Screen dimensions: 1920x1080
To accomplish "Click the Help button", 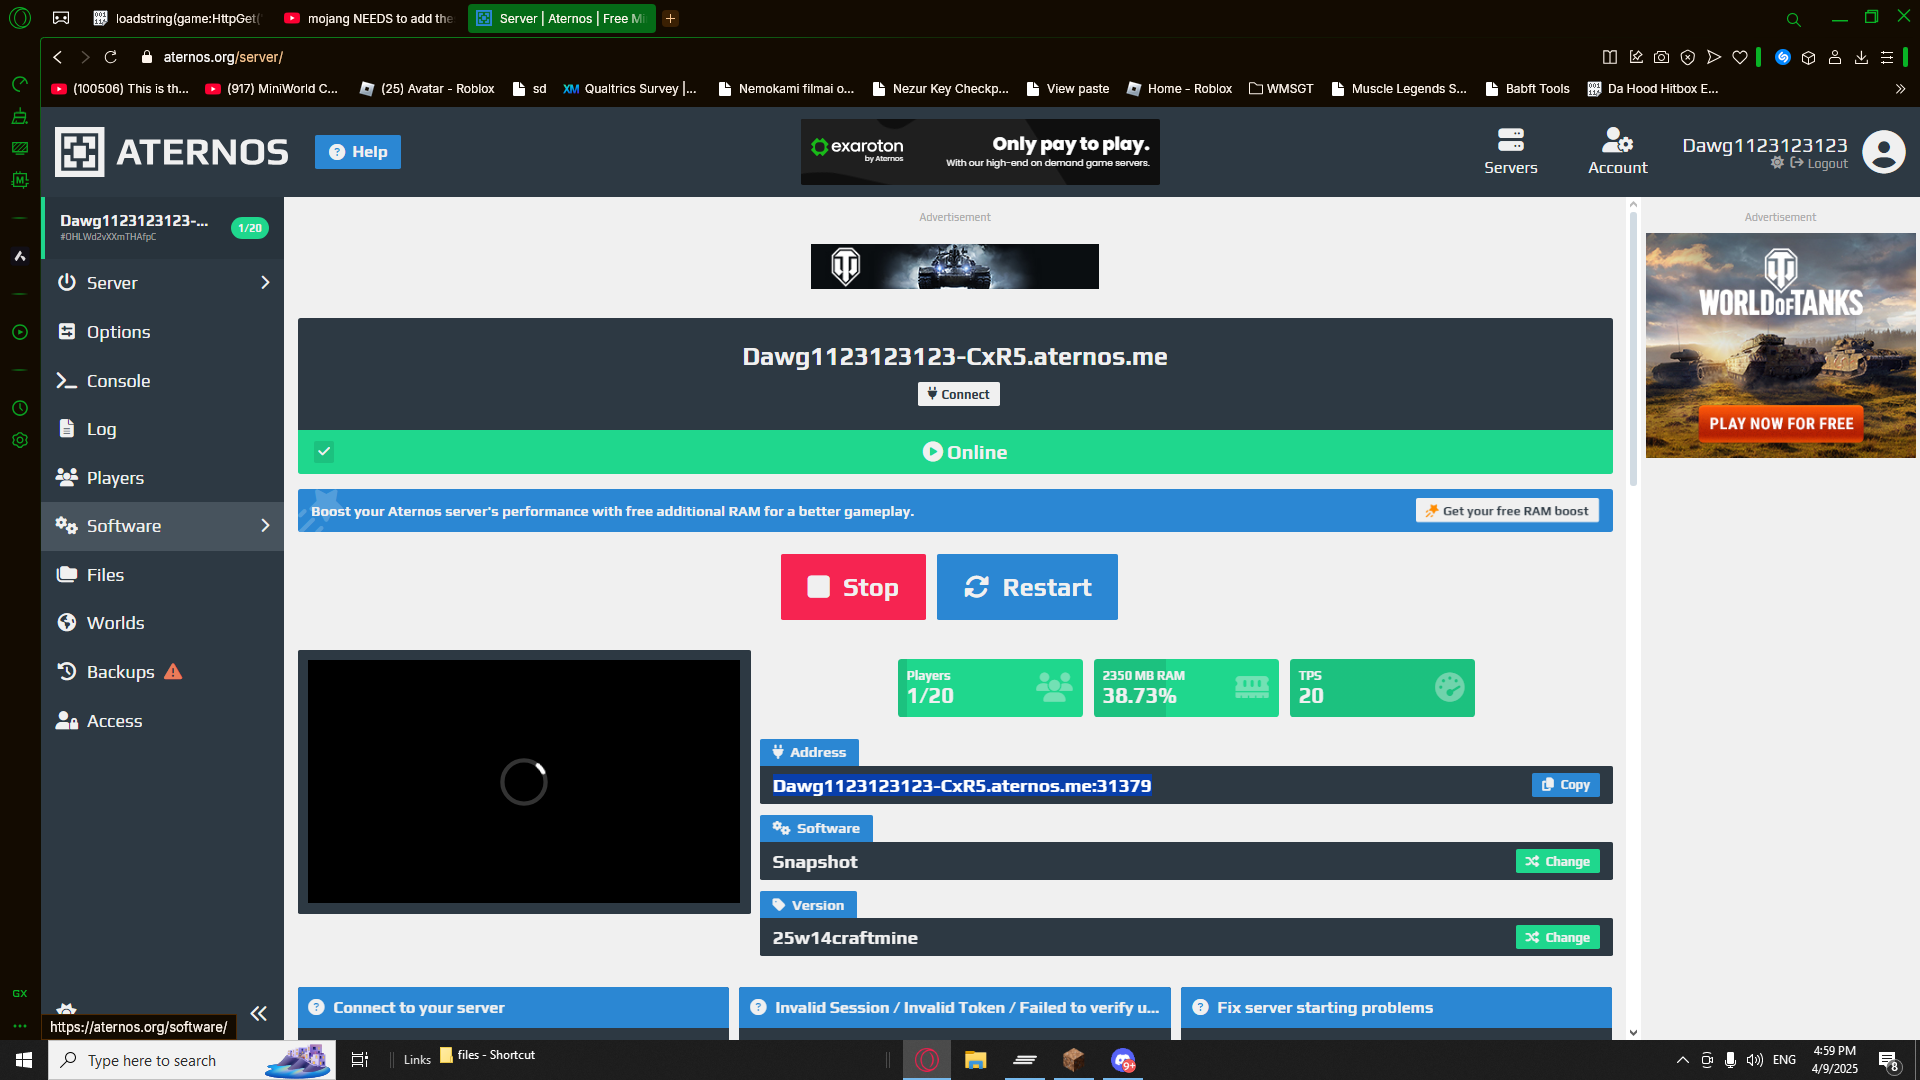I will (x=358, y=152).
